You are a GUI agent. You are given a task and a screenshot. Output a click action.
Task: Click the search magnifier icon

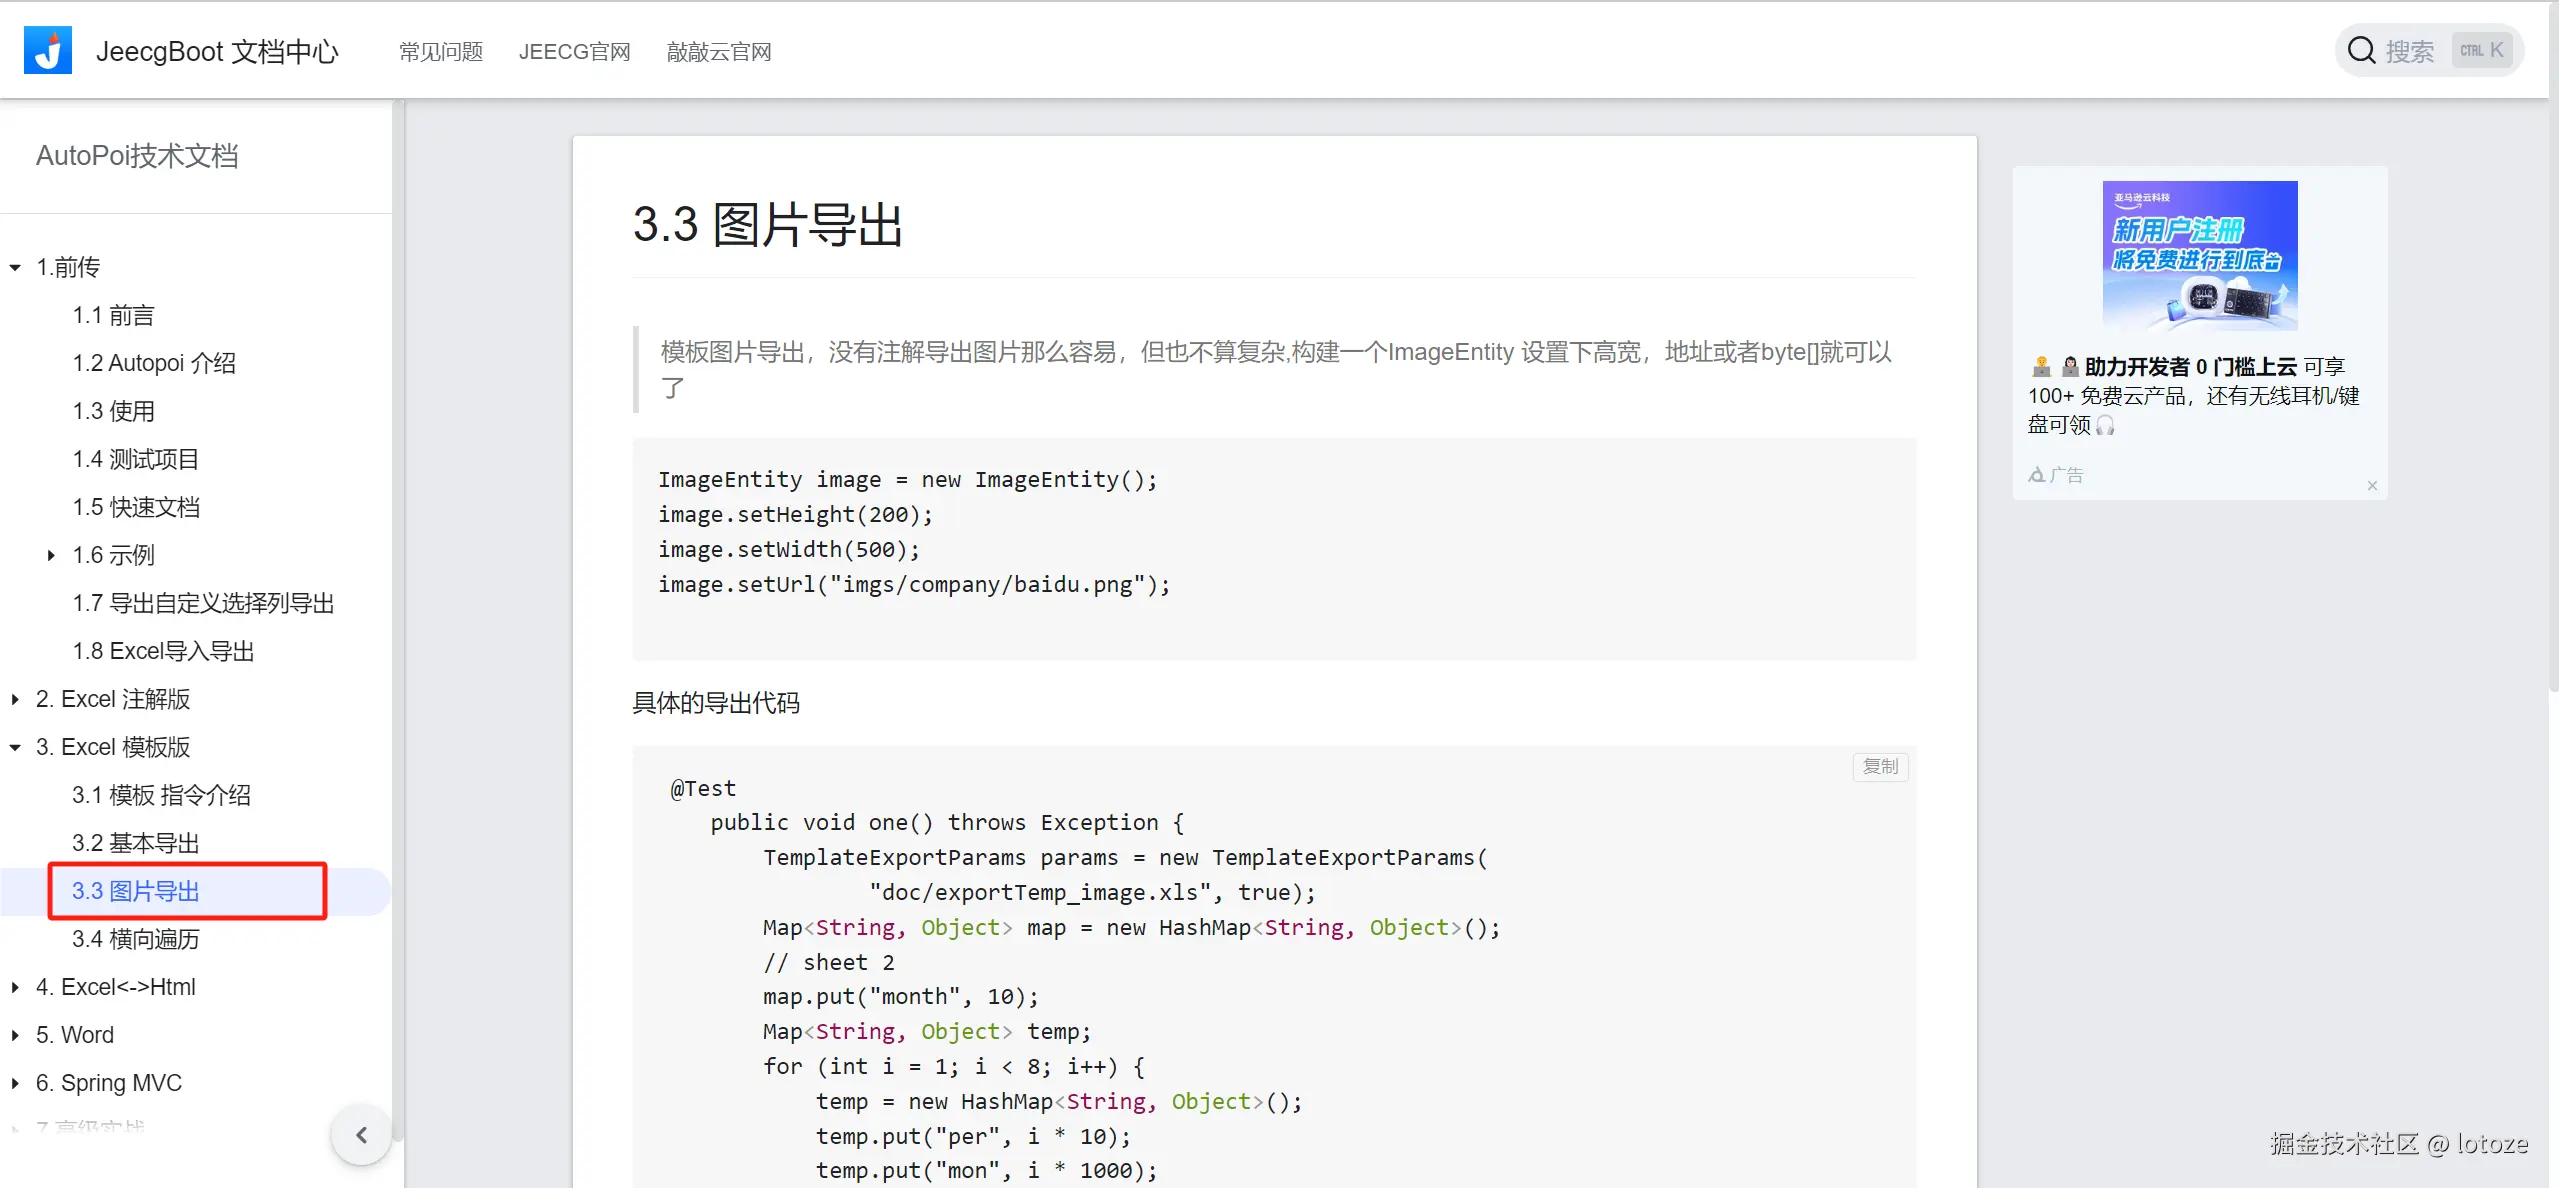coord(2361,50)
